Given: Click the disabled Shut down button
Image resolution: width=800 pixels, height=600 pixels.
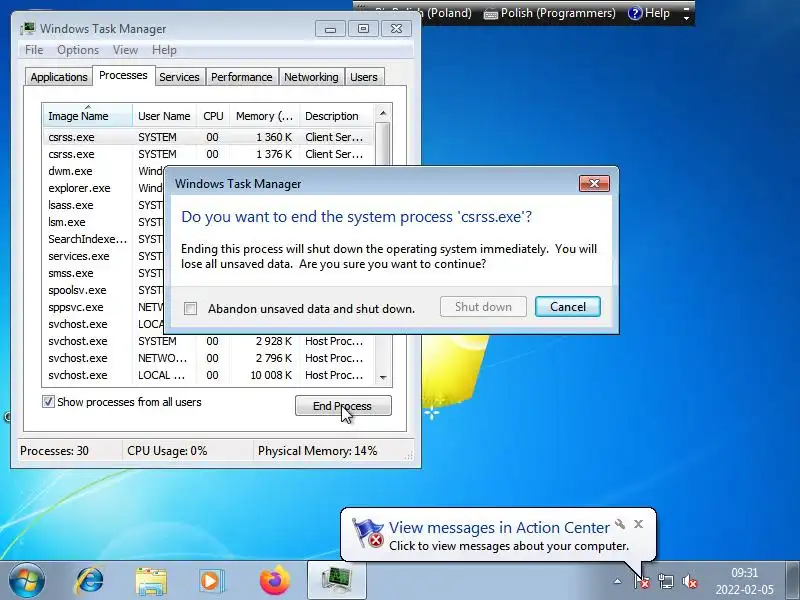Looking at the screenshot, I should pos(483,307).
